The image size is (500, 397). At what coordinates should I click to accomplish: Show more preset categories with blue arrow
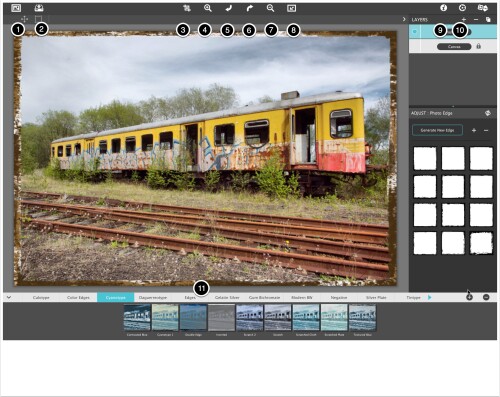click(x=429, y=297)
